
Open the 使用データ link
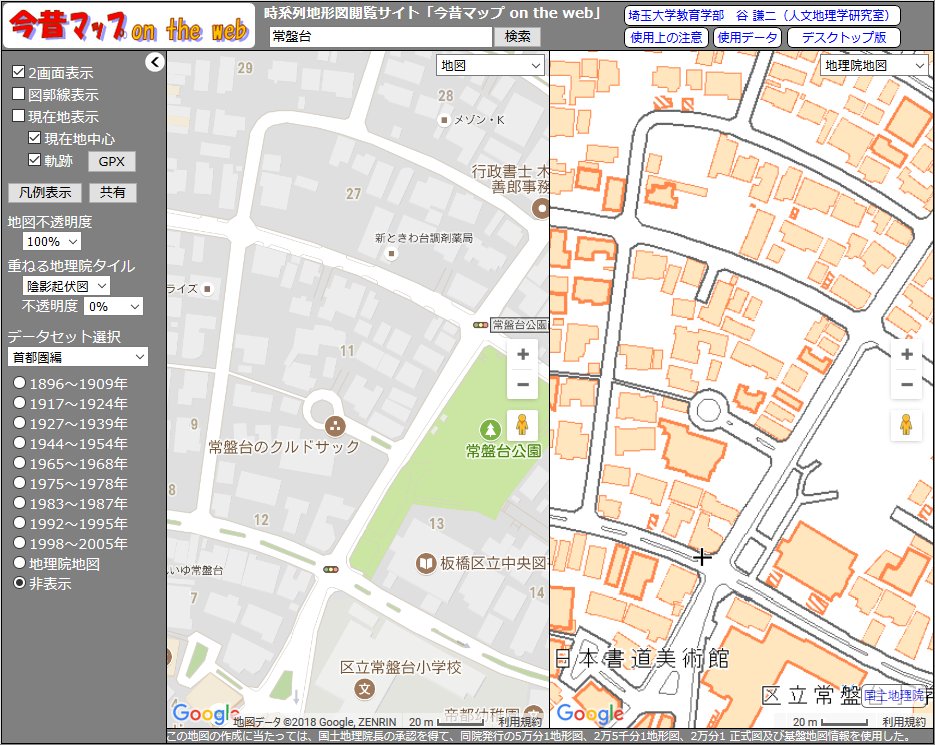coord(747,37)
